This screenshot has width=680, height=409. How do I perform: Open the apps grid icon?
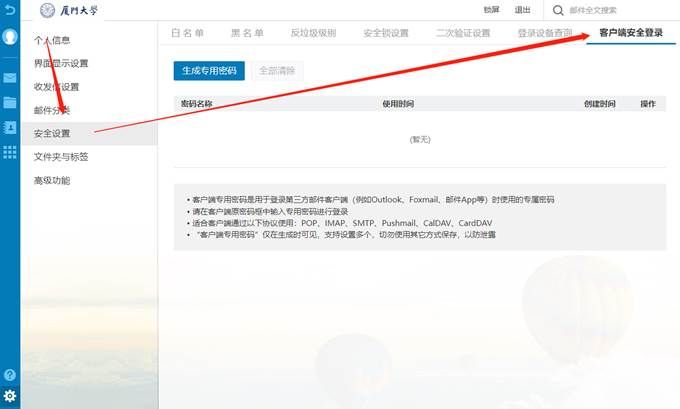point(10,152)
